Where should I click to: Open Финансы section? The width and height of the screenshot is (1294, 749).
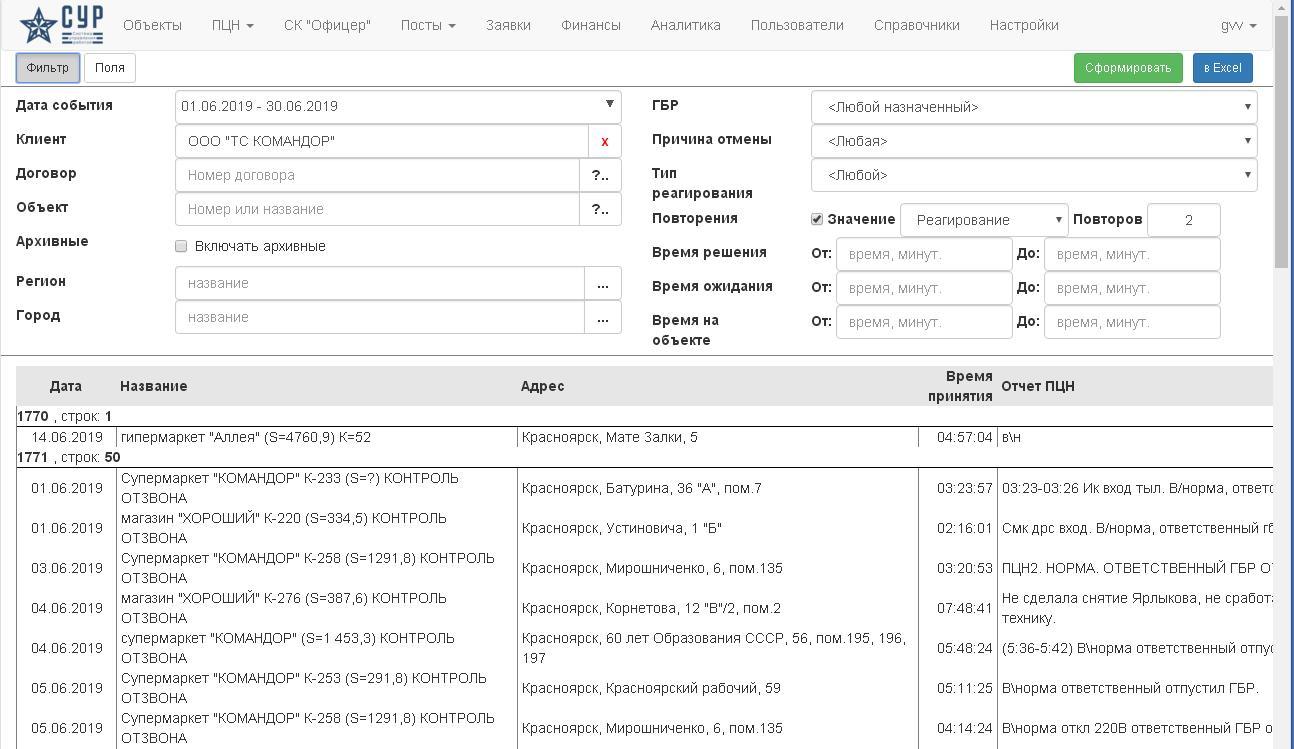(591, 25)
